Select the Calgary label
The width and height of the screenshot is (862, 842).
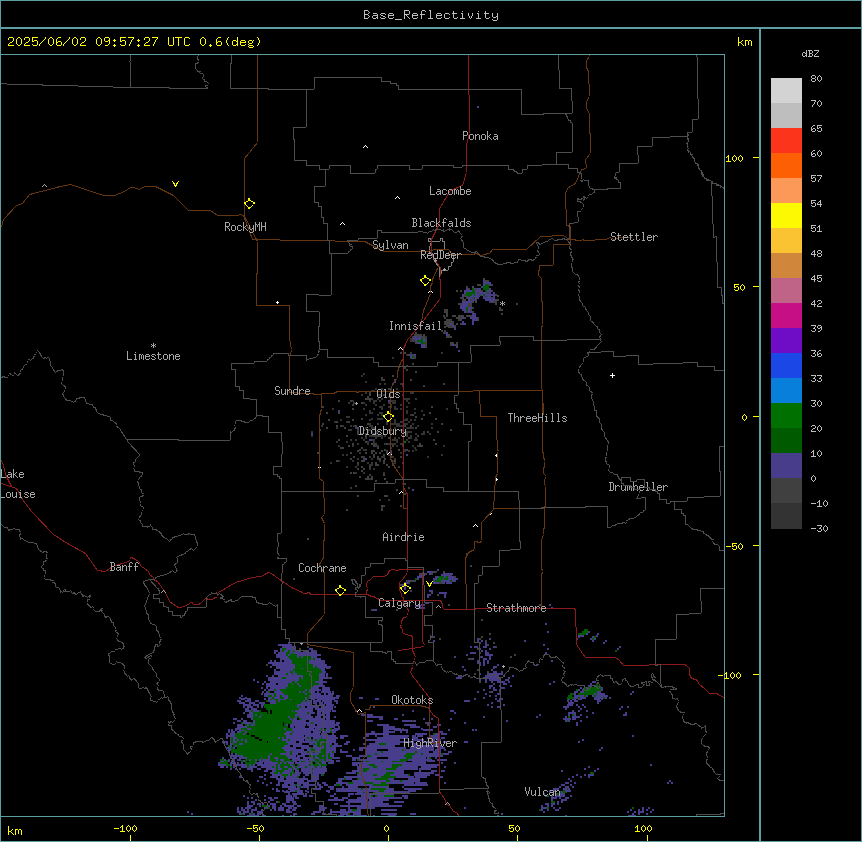[399, 603]
